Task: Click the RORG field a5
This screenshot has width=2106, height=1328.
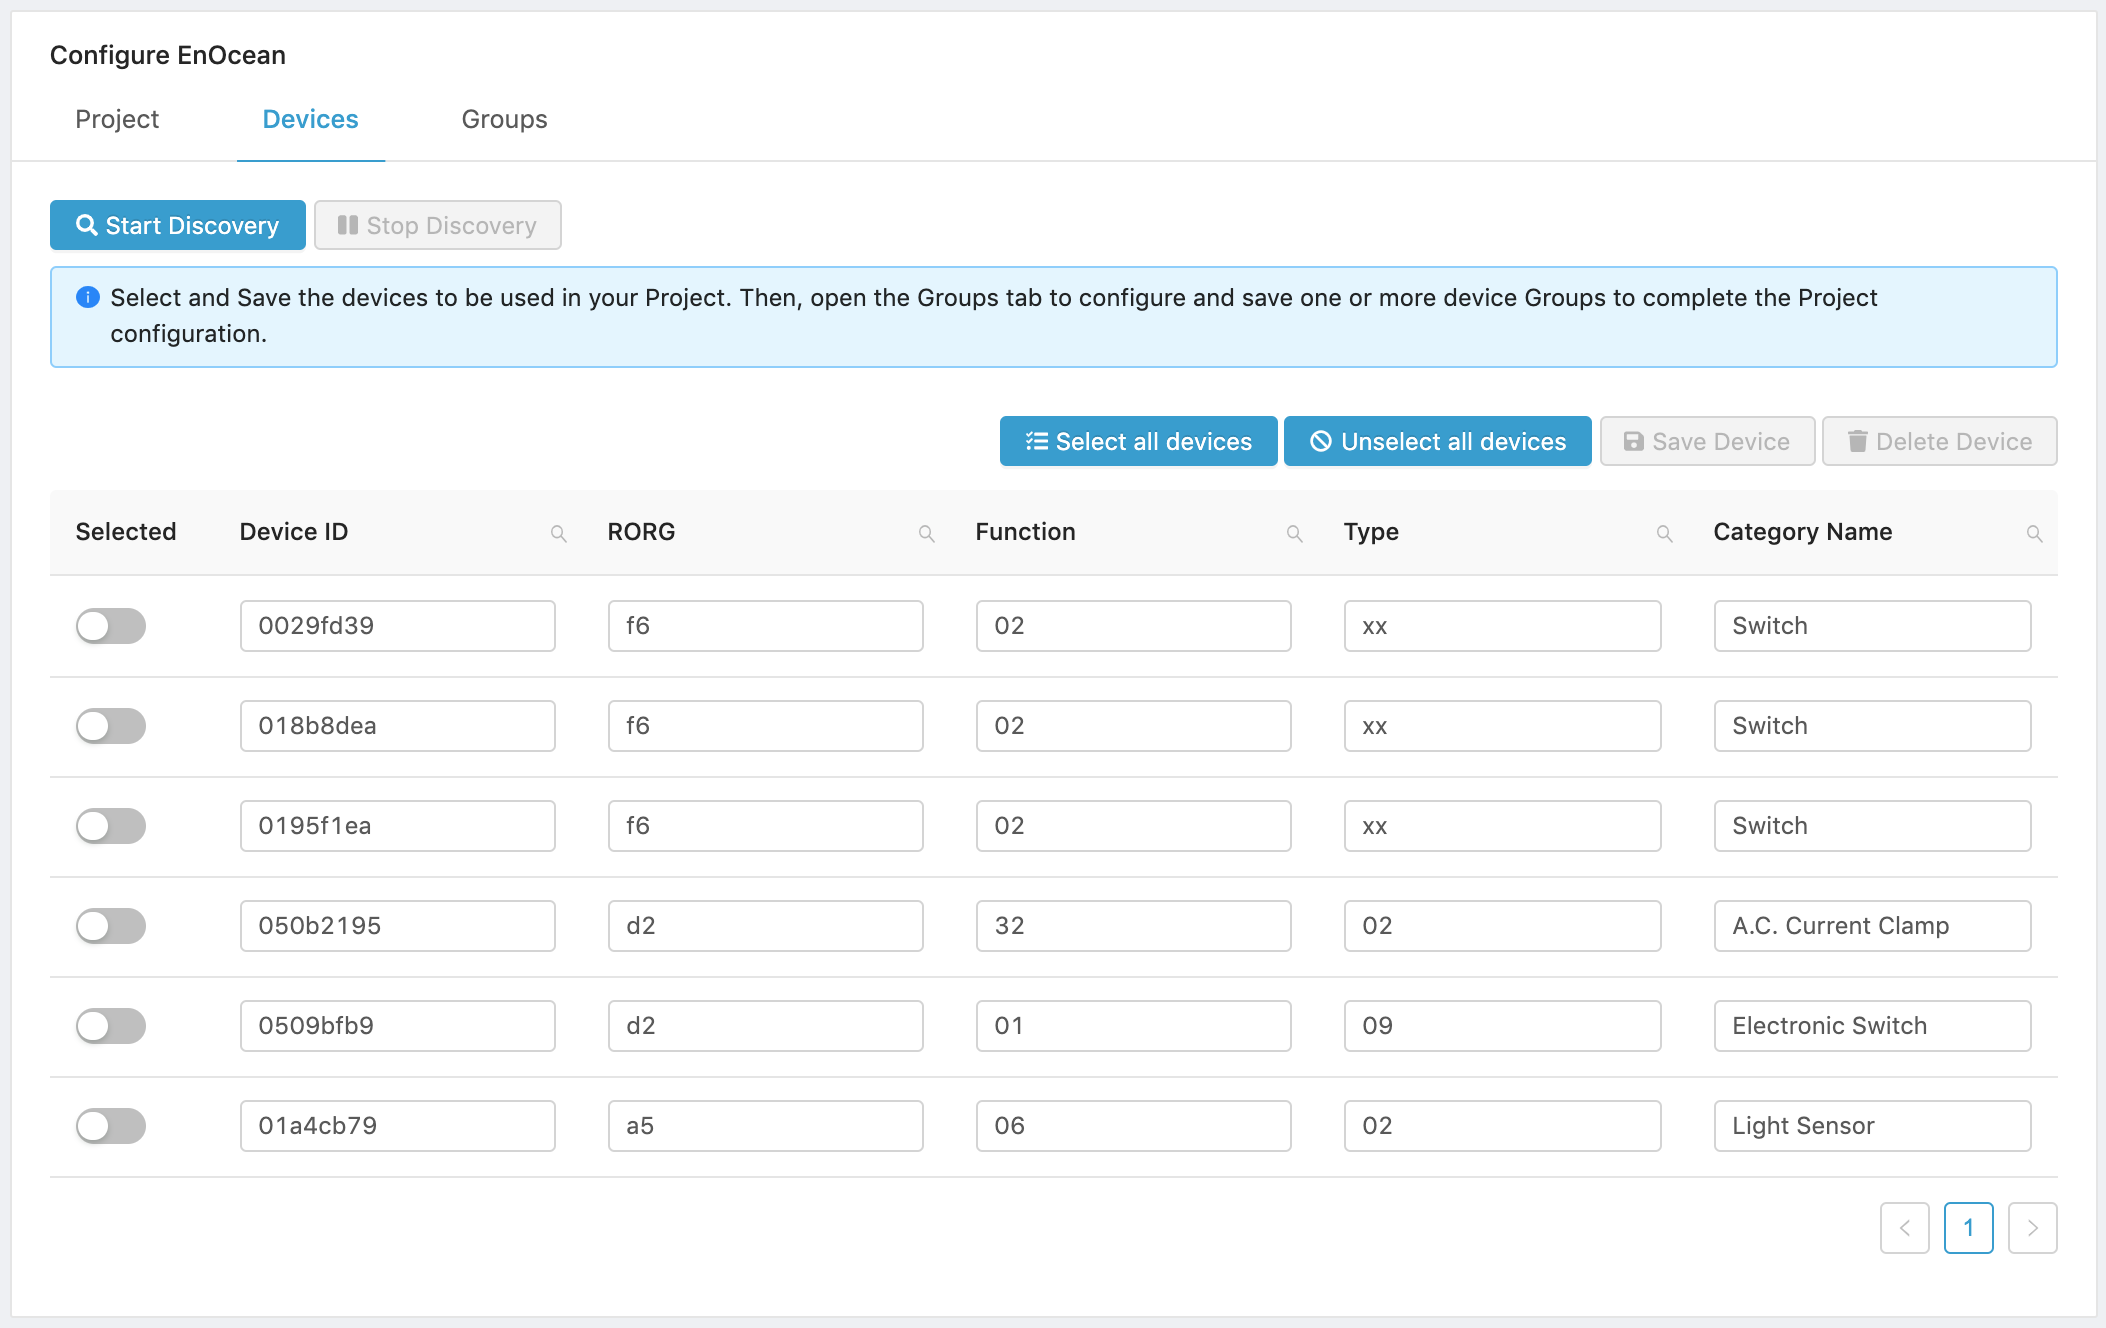Action: pos(766,1126)
